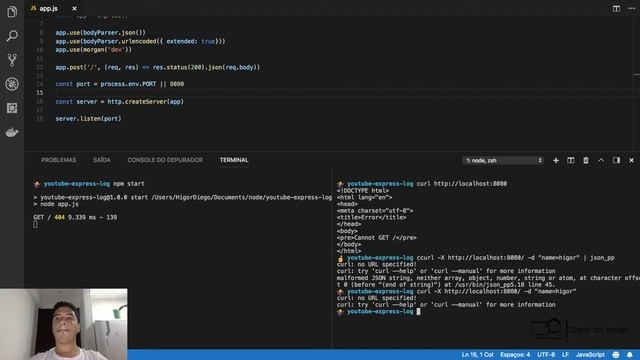Open the Search sidebar icon
640x360 pixels.
click(12, 36)
